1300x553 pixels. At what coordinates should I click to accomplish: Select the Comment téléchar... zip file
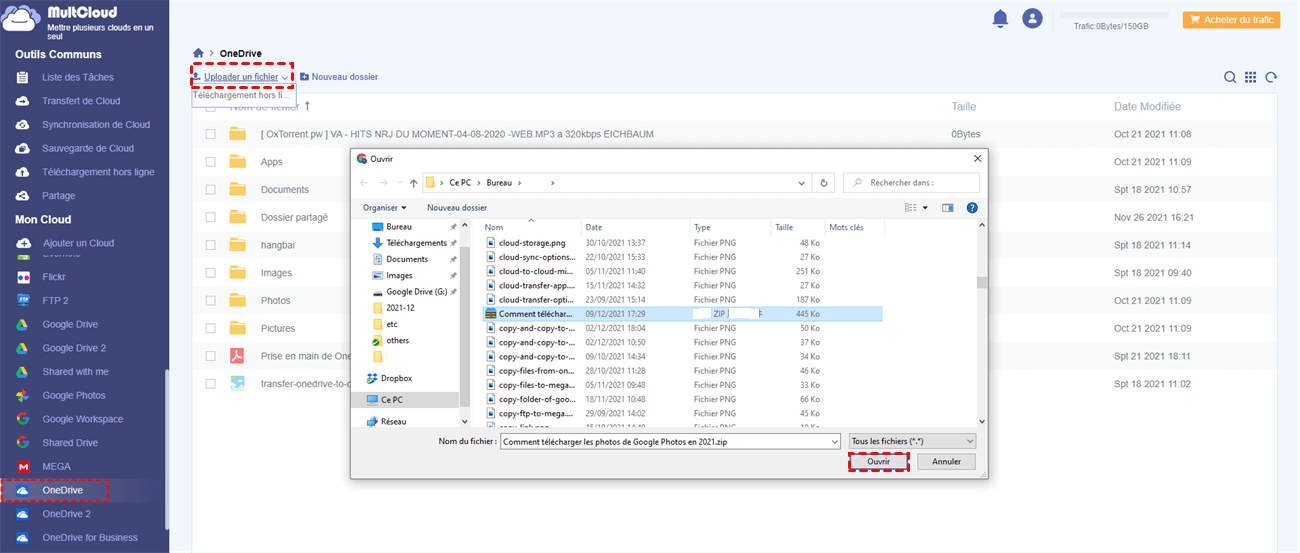682,314
